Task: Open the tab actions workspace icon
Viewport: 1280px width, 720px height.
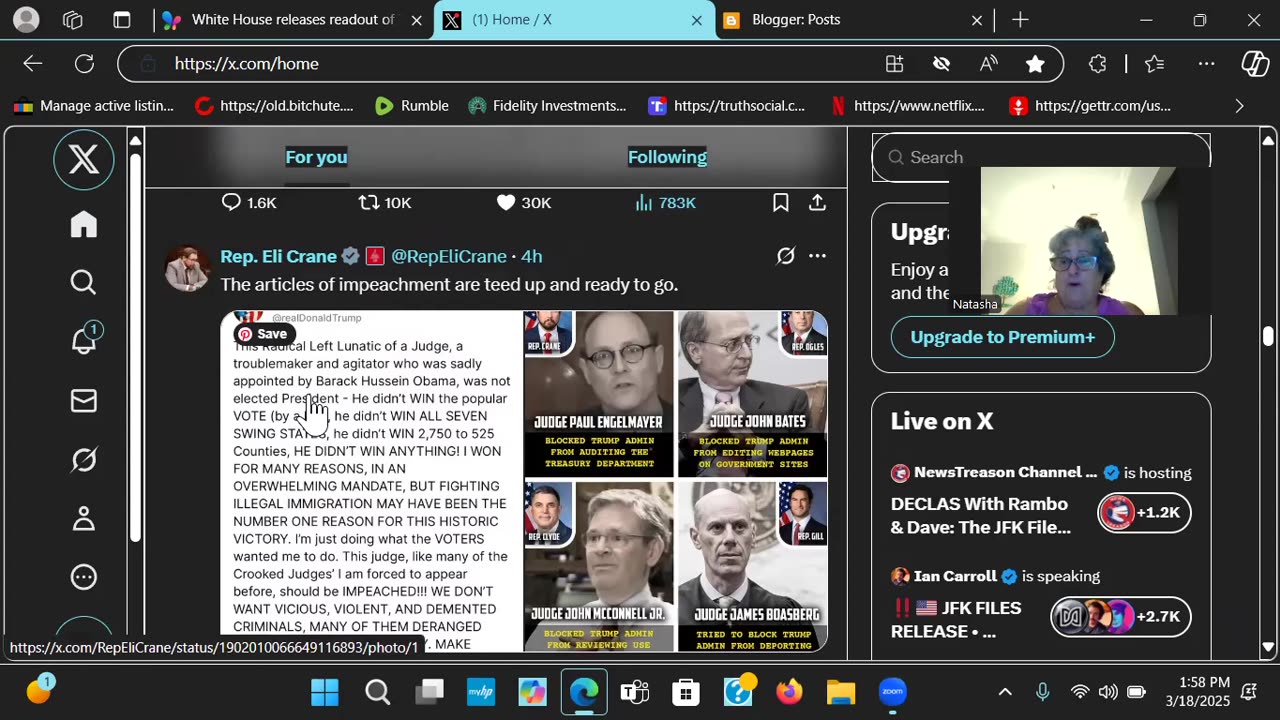Action: [72, 20]
